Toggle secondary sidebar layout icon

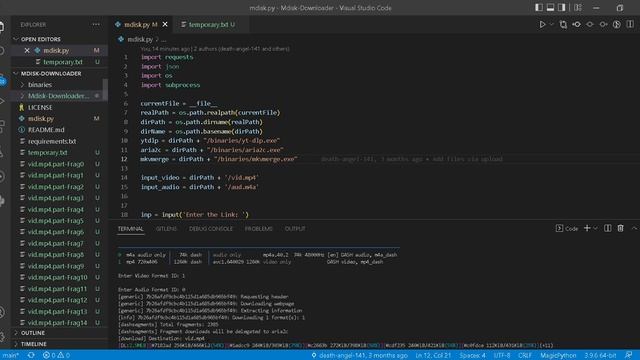click(562, 7)
